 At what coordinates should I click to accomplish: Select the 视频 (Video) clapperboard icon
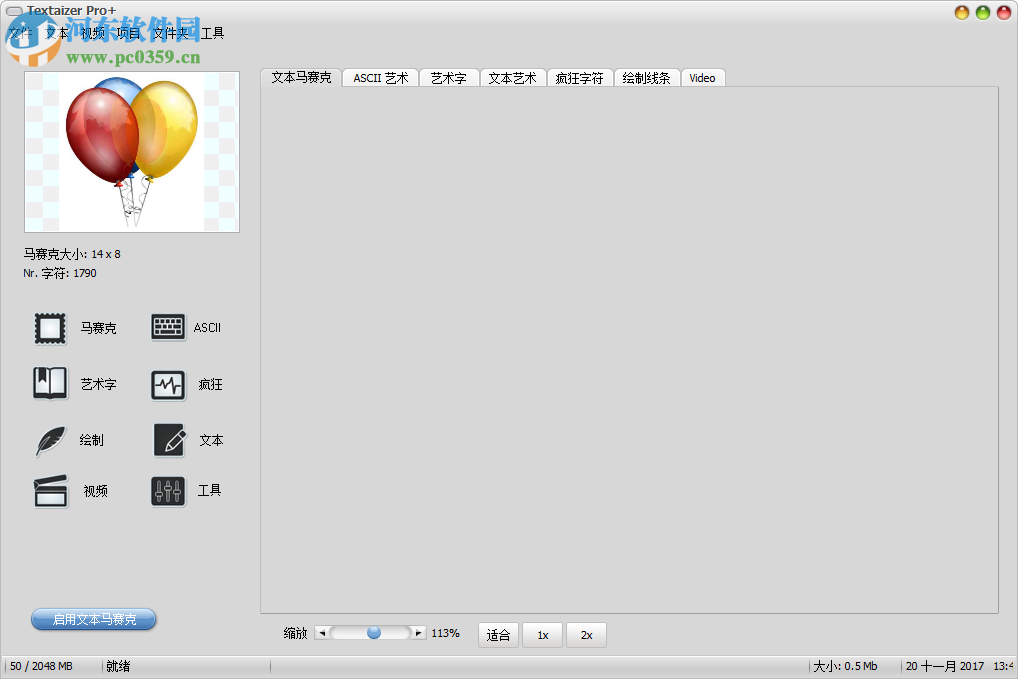(x=50, y=490)
